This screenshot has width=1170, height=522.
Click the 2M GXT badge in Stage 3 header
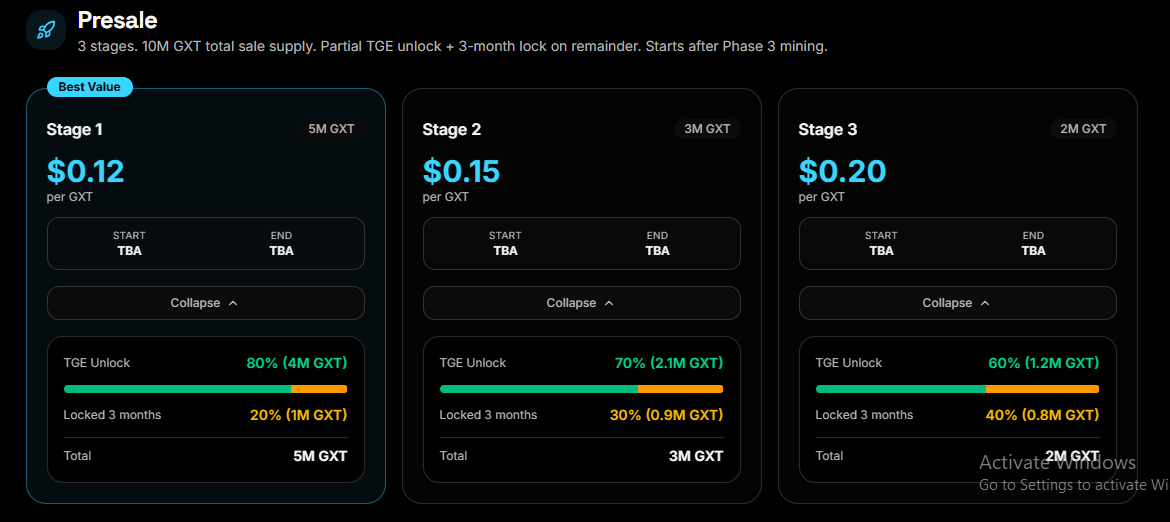pos(1083,129)
